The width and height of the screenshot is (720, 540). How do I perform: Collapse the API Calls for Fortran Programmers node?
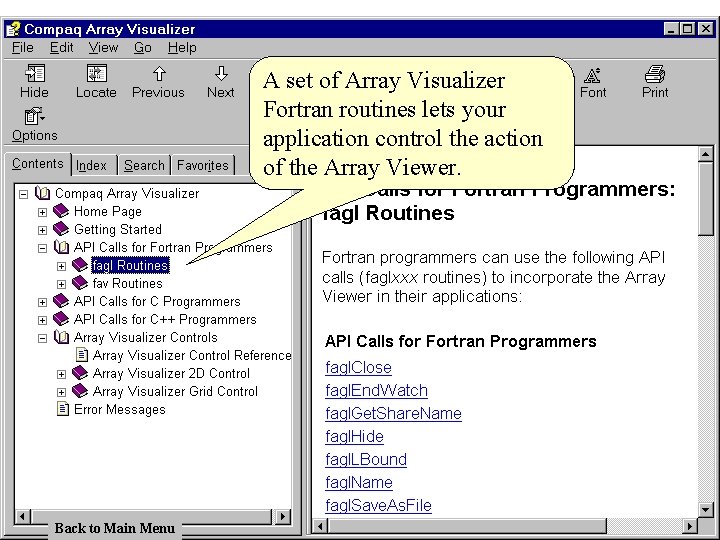coord(42,248)
